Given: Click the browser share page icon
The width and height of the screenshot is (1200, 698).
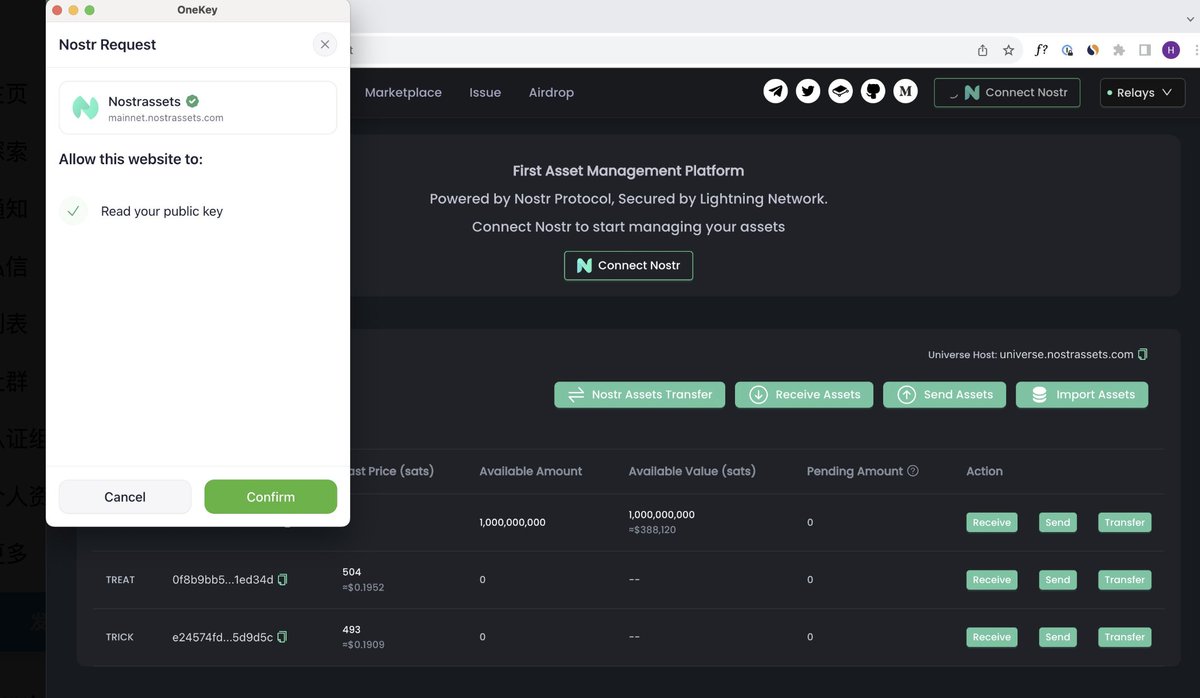Looking at the screenshot, I should [983, 50].
